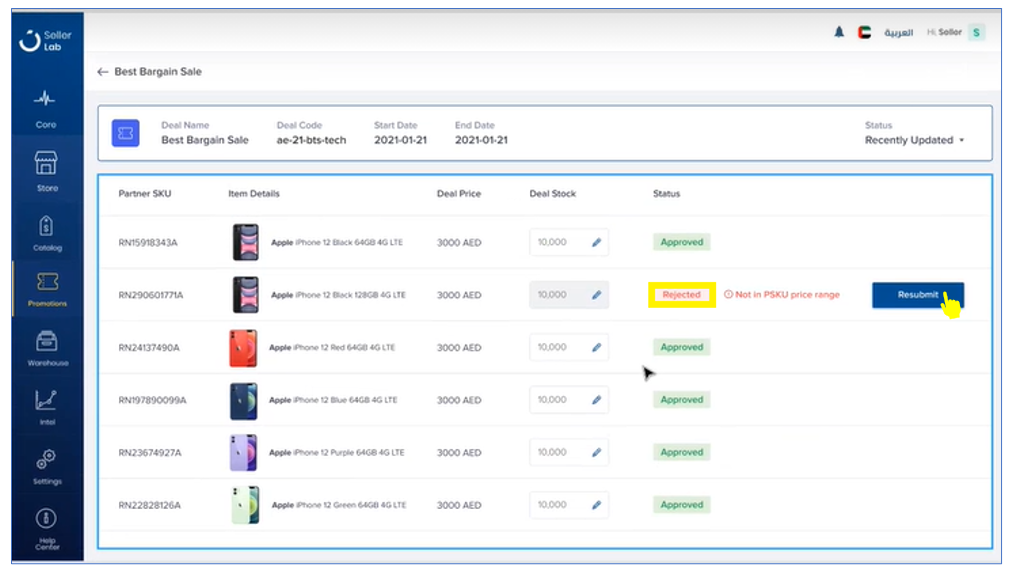Screen dimensions: 1014x576
Task: Click the Partner SKU column header
Action: (145, 193)
